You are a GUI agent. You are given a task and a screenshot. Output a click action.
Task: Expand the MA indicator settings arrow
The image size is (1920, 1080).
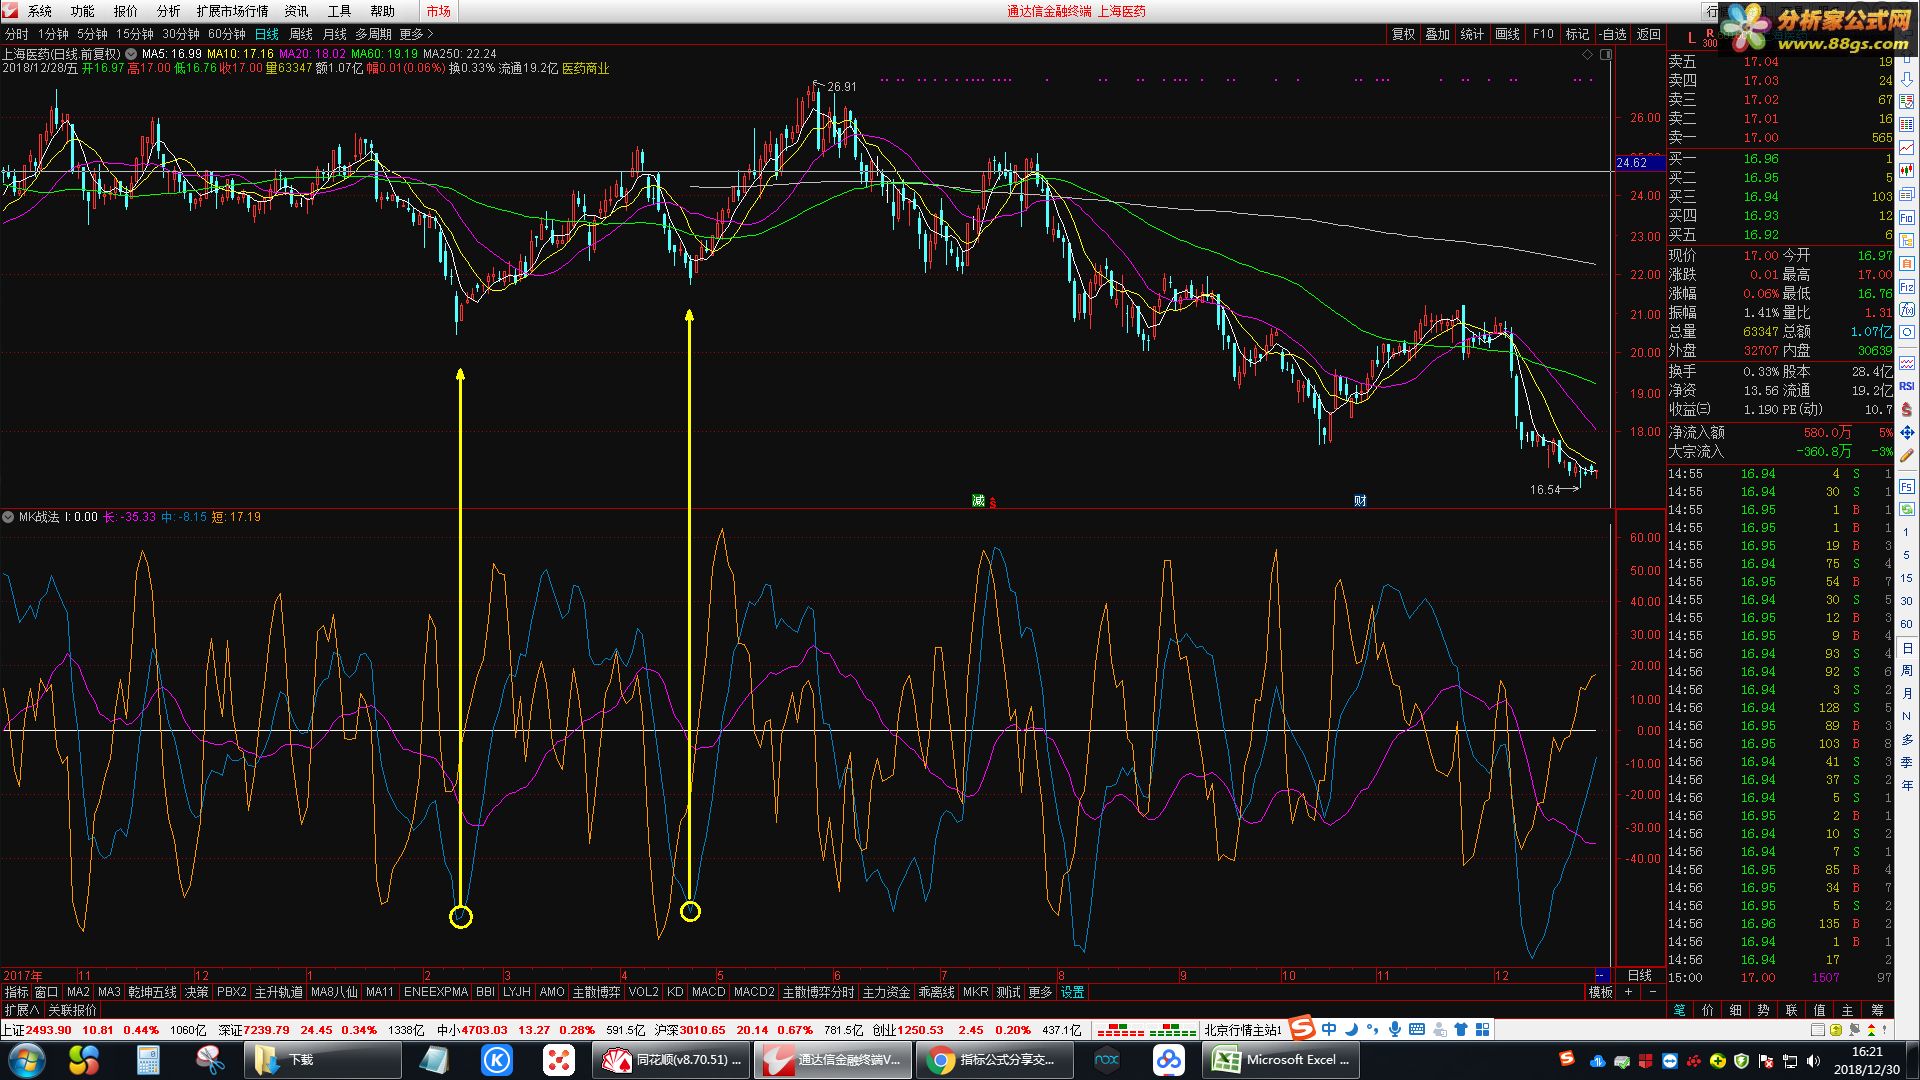[131, 54]
